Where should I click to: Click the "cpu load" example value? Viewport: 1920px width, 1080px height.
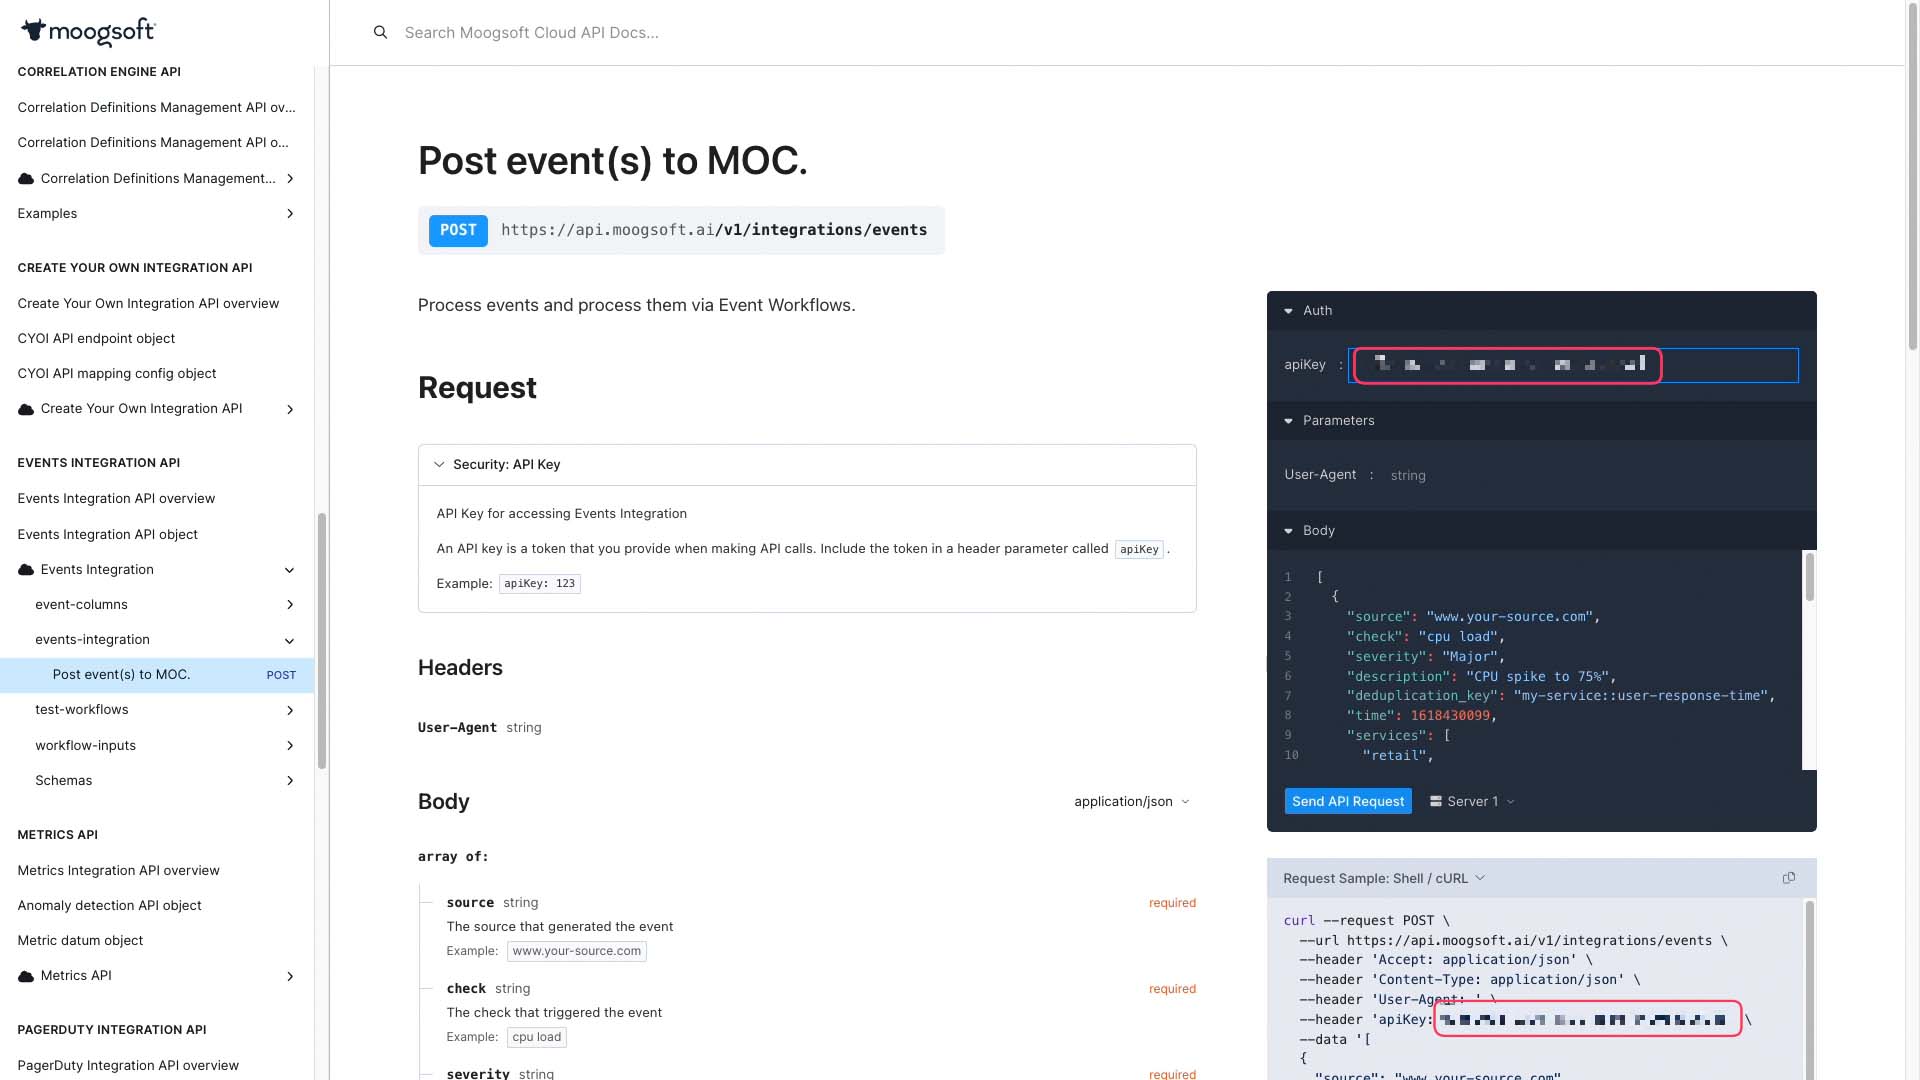point(537,1038)
